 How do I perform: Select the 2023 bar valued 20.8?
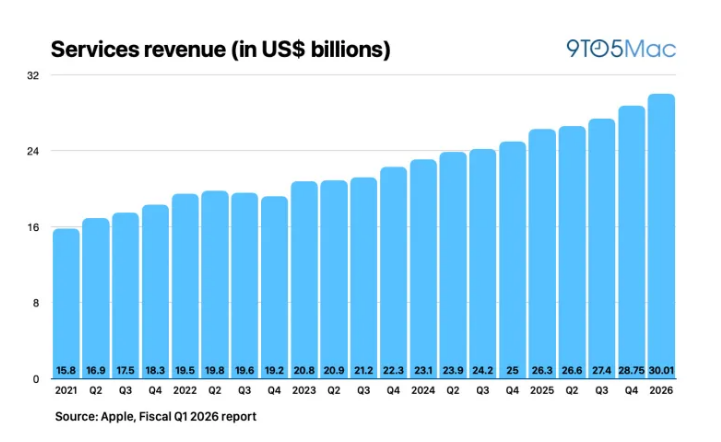[x=304, y=280]
